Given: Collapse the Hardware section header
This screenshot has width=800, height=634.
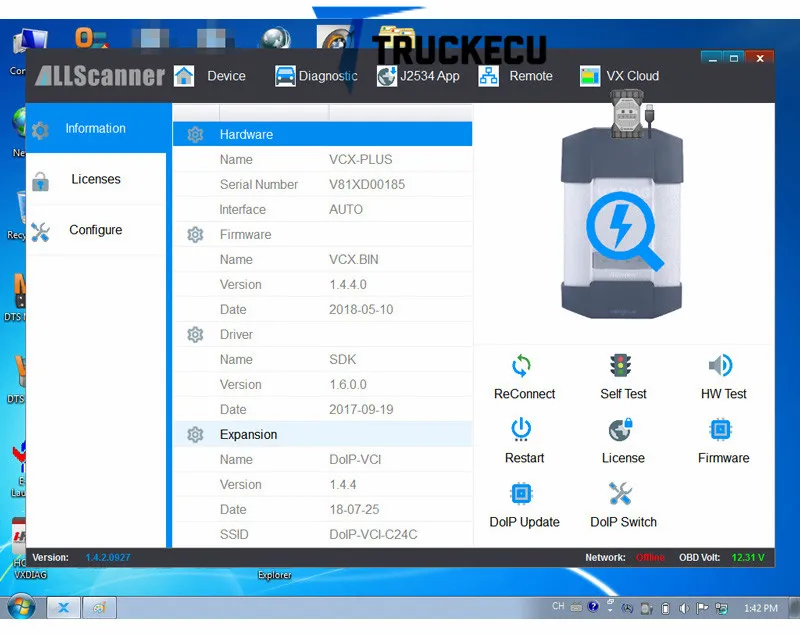Looking at the screenshot, I should (x=322, y=134).
